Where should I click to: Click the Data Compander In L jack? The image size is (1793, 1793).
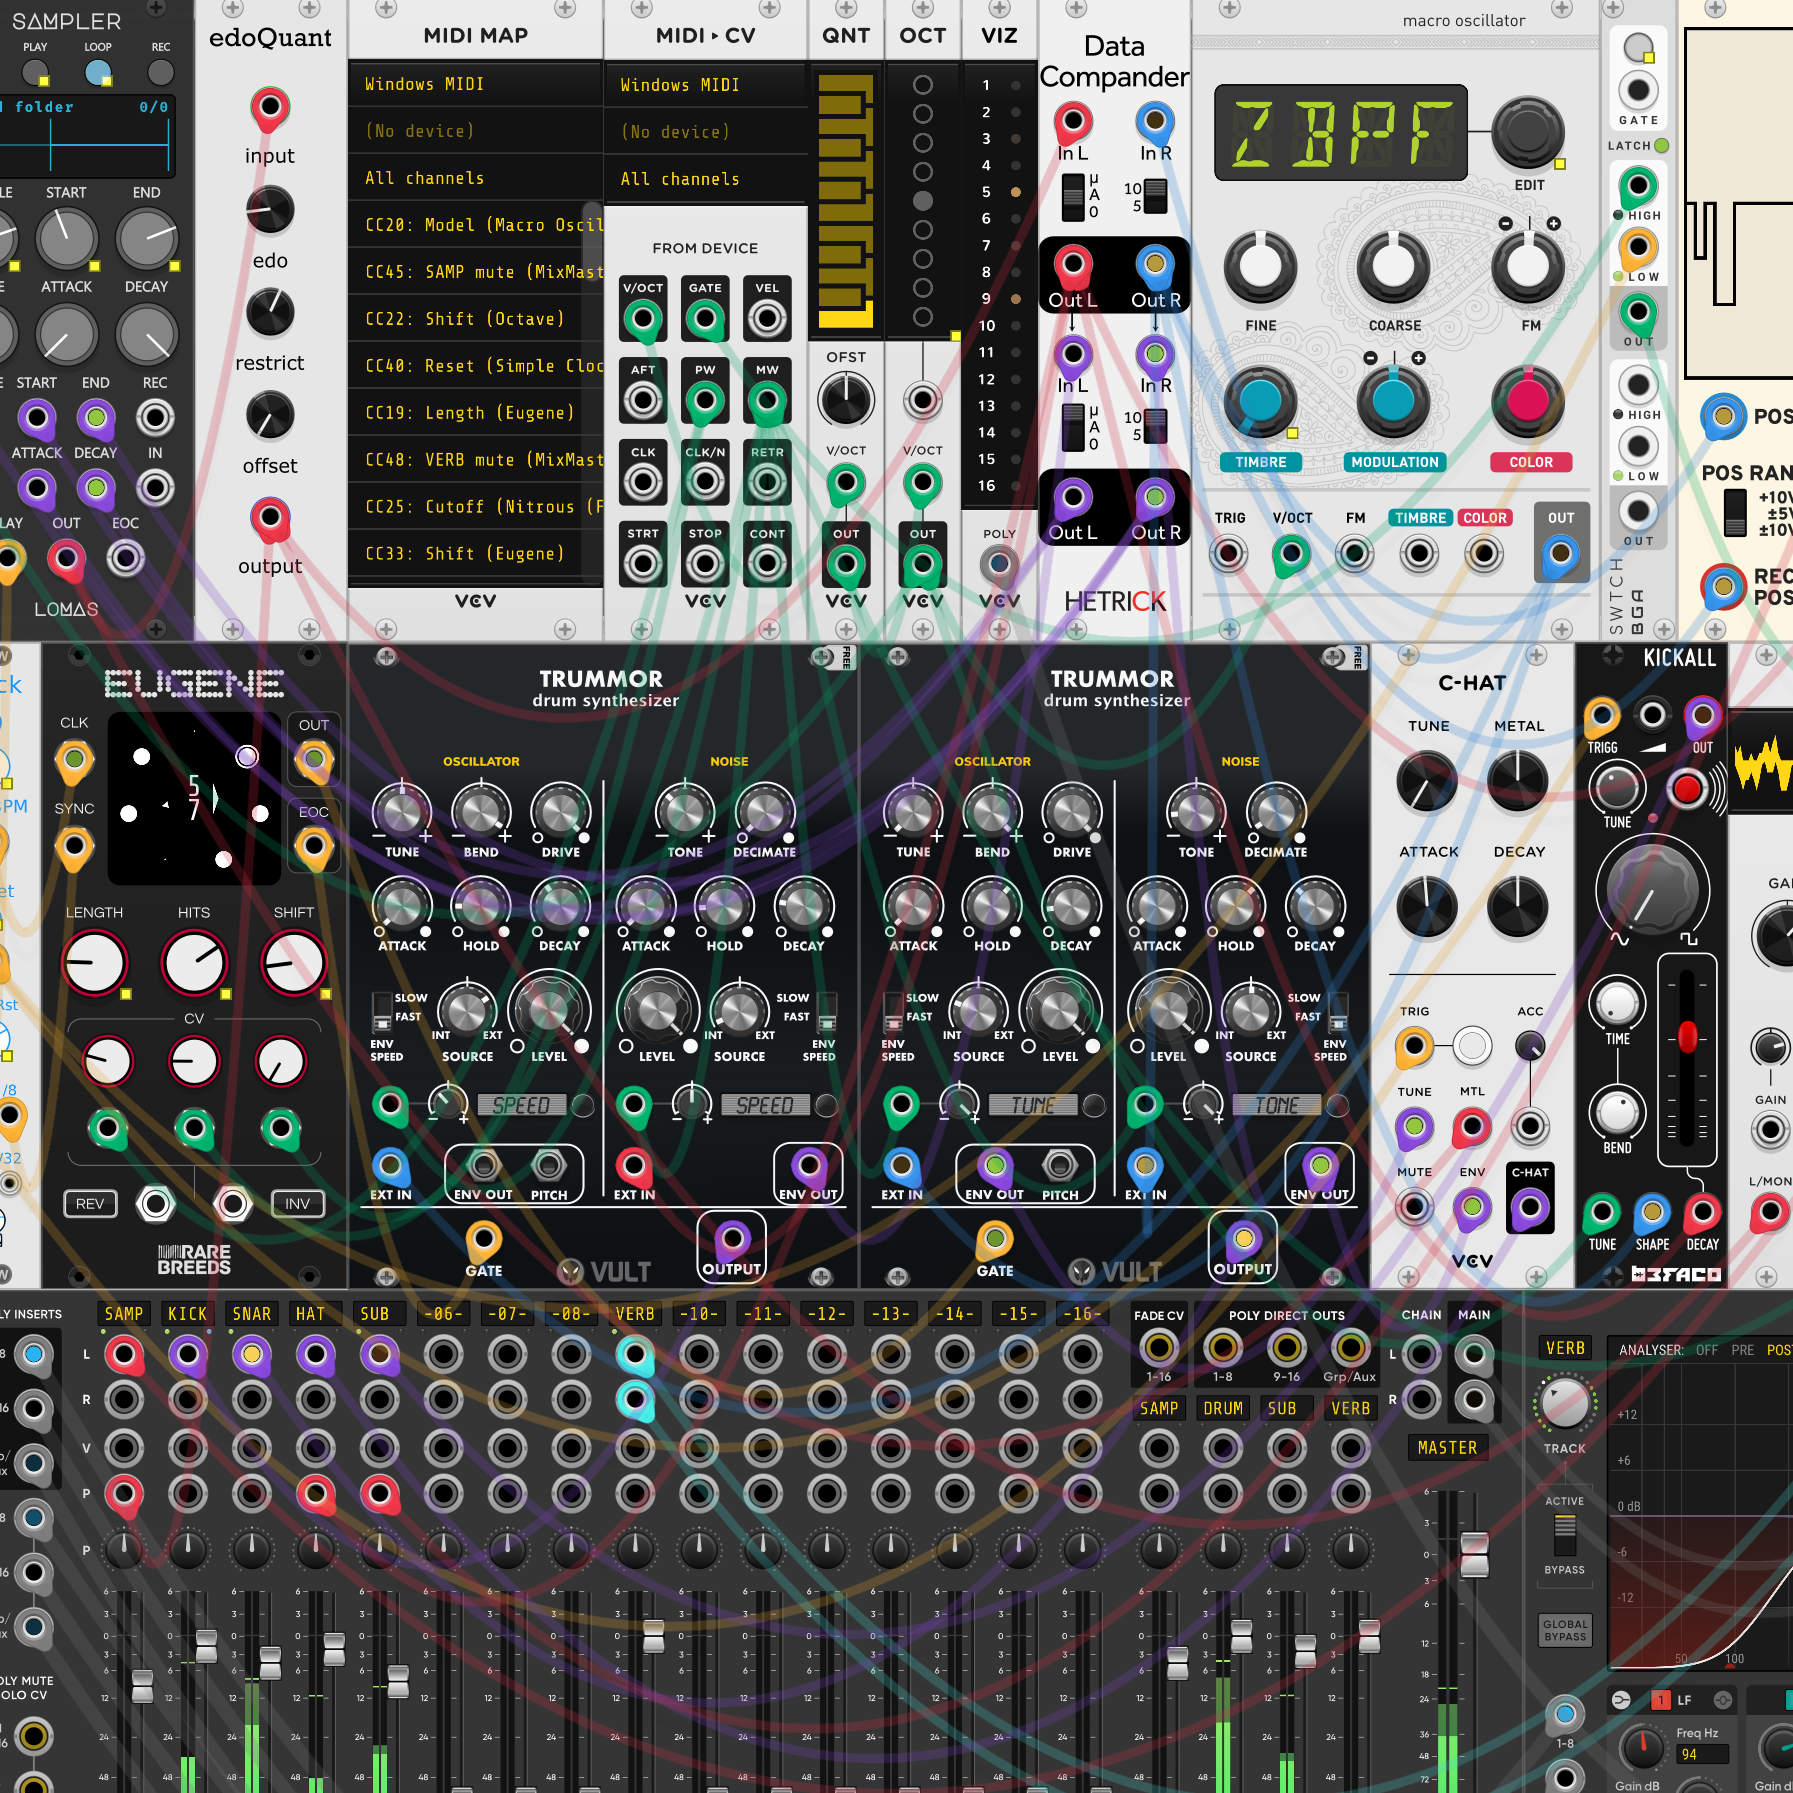click(x=1073, y=122)
